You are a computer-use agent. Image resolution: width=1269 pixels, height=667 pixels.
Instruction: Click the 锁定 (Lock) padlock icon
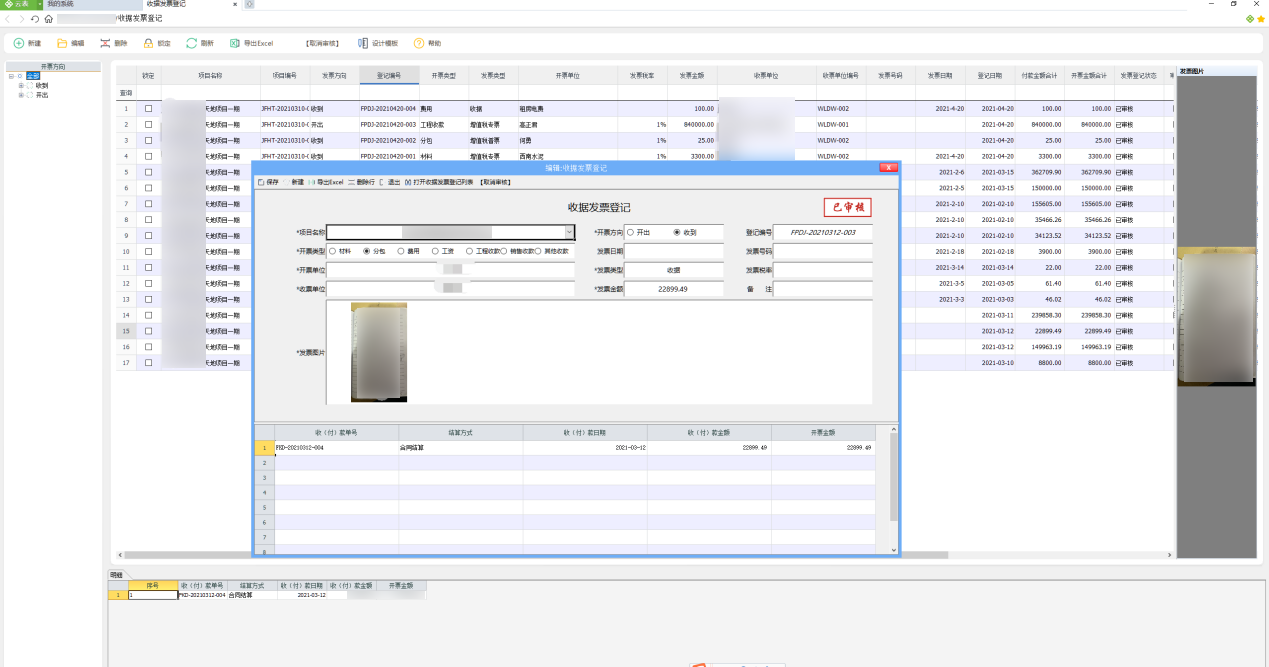click(x=149, y=43)
